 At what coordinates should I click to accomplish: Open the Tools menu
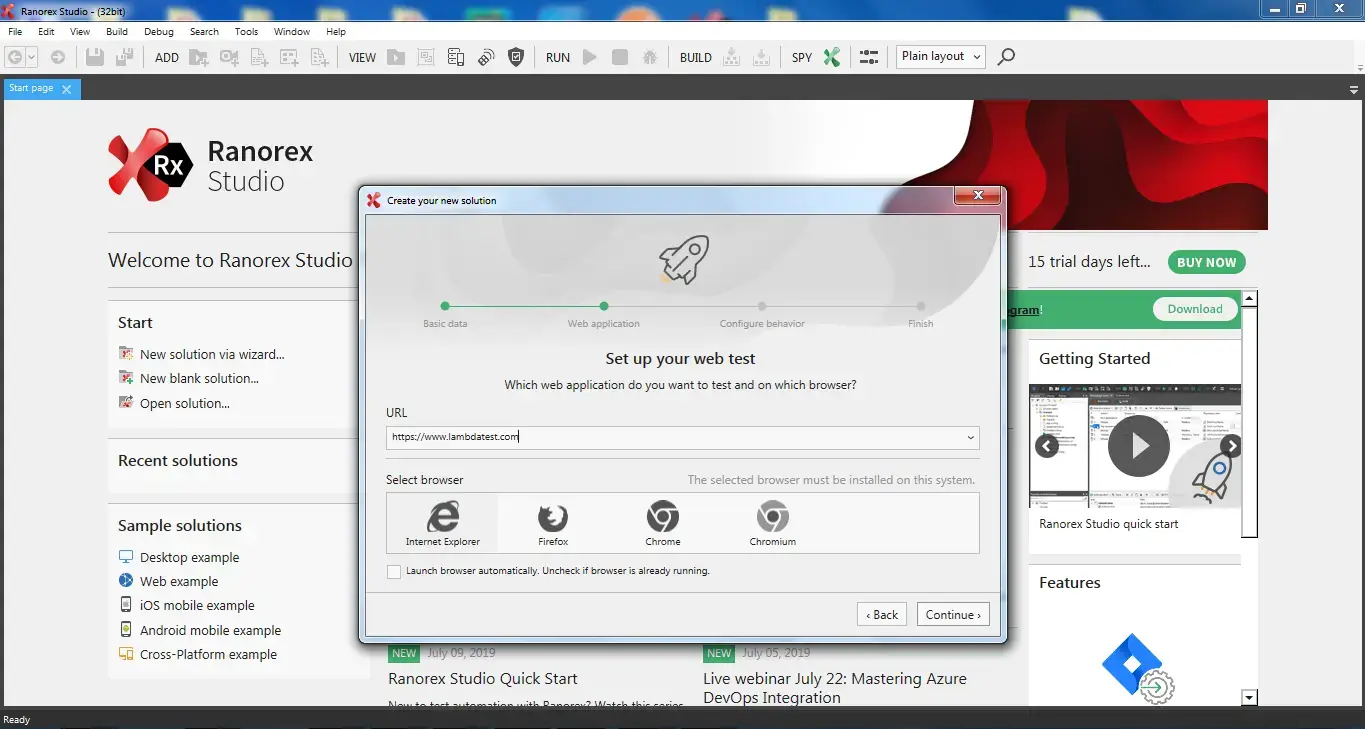click(245, 31)
